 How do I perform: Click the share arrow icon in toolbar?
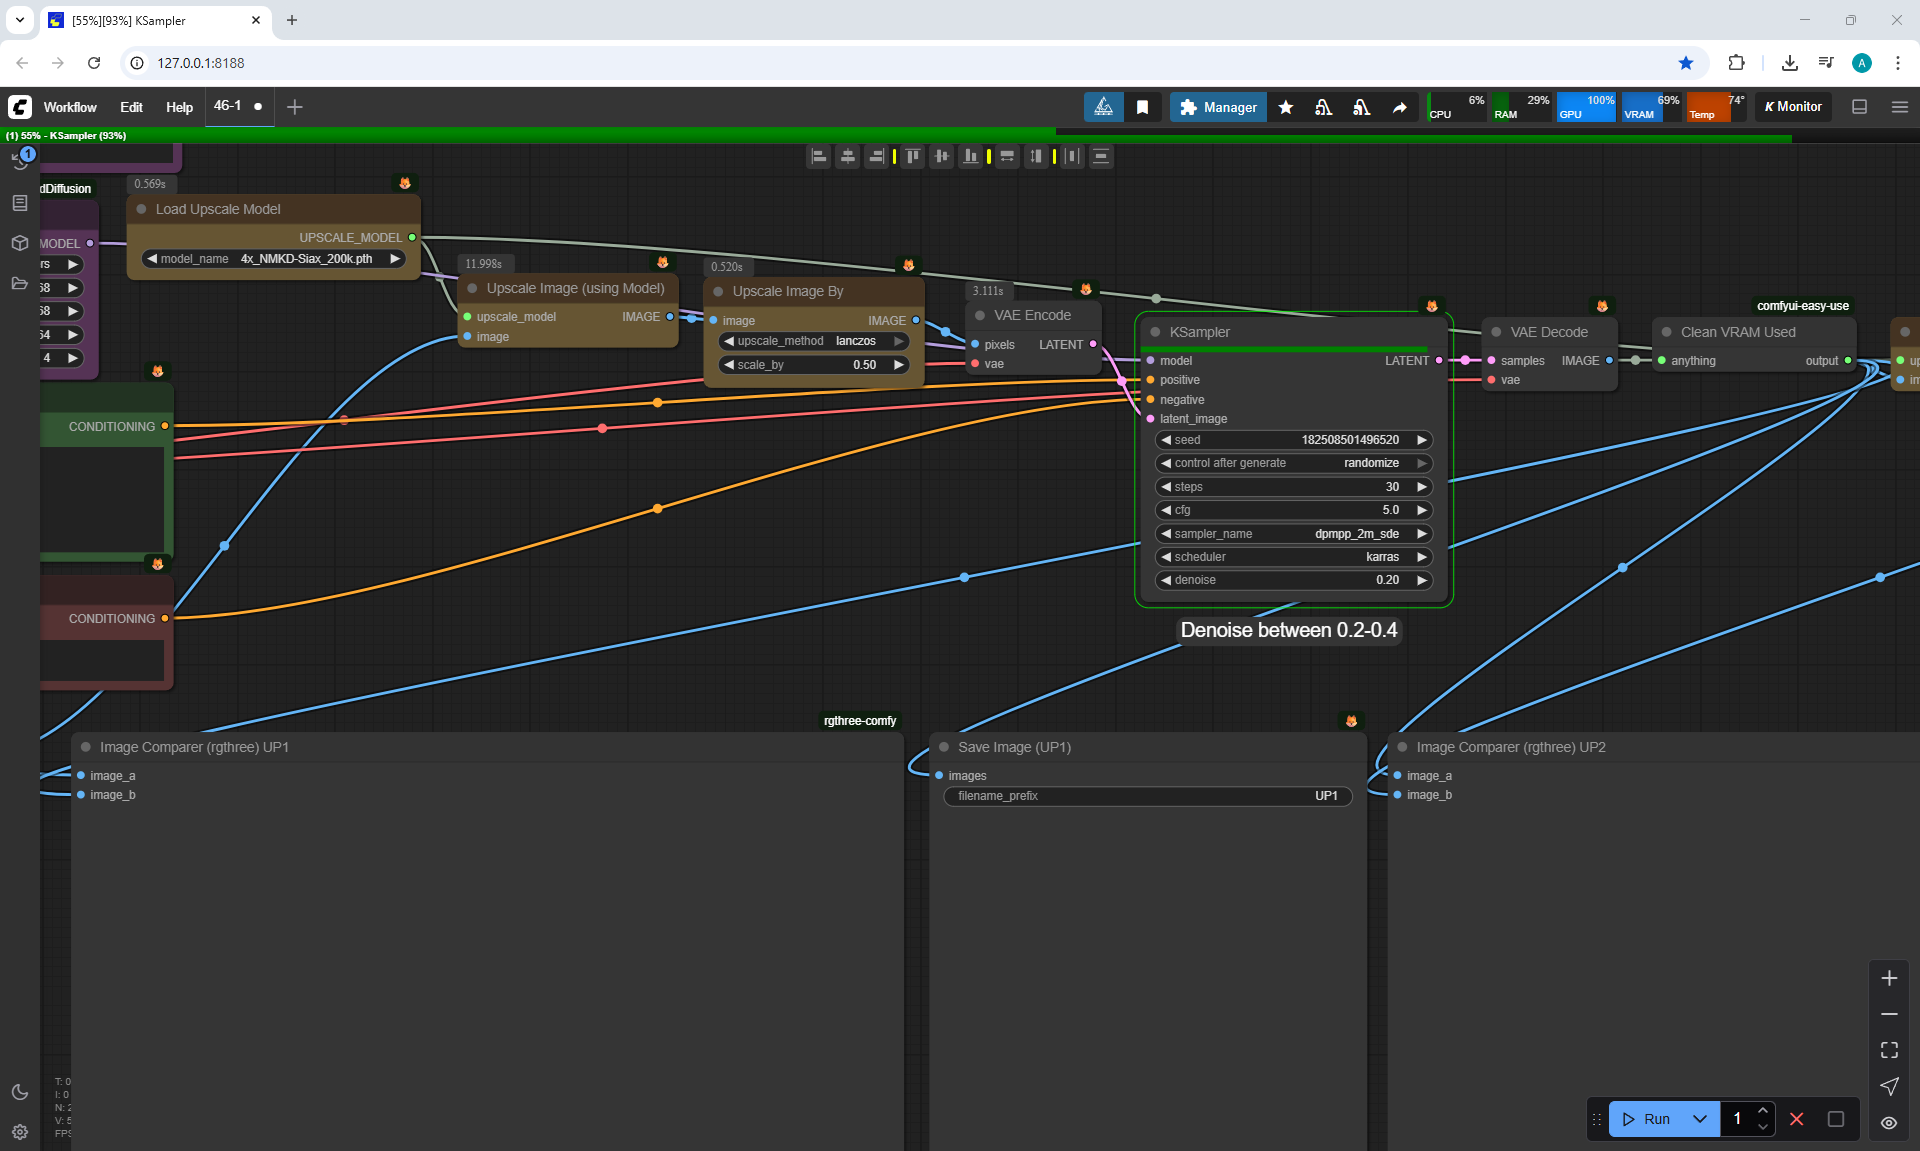pyautogui.click(x=1399, y=107)
